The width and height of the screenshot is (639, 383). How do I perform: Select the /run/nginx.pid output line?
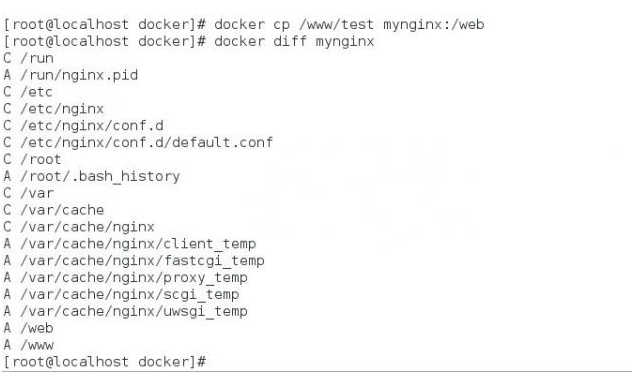tap(71, 75)
